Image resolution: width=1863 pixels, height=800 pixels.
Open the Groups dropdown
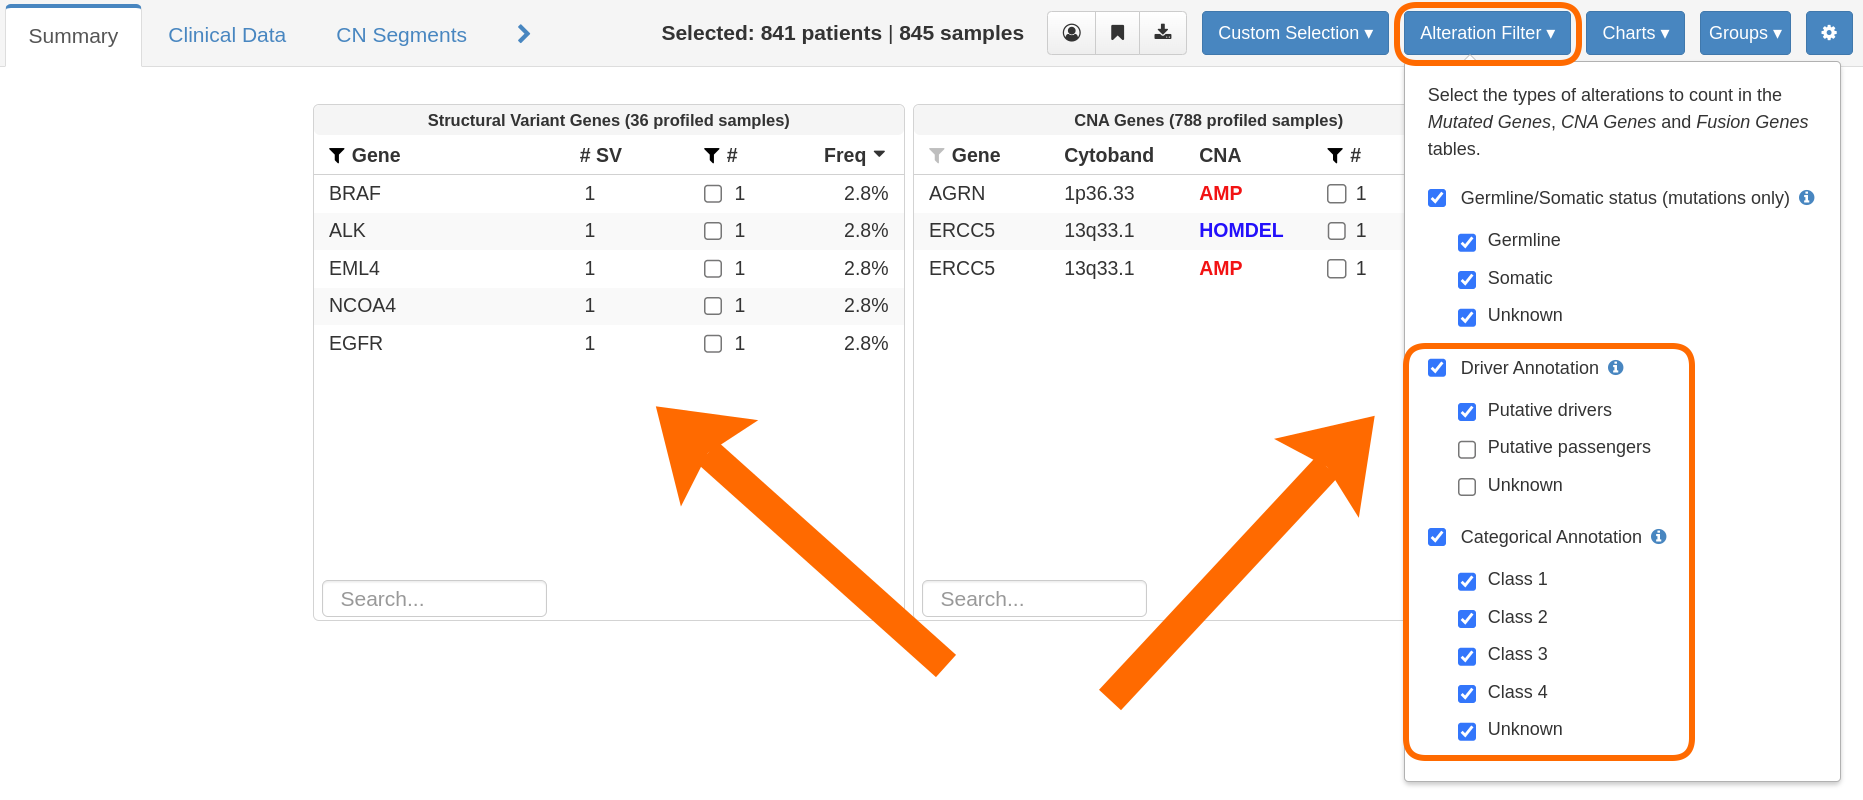tap(1745, 33)
